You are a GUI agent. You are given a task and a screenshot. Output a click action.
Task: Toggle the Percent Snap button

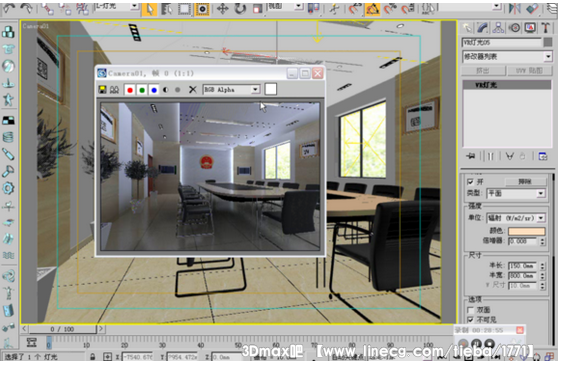coord(390,9)
